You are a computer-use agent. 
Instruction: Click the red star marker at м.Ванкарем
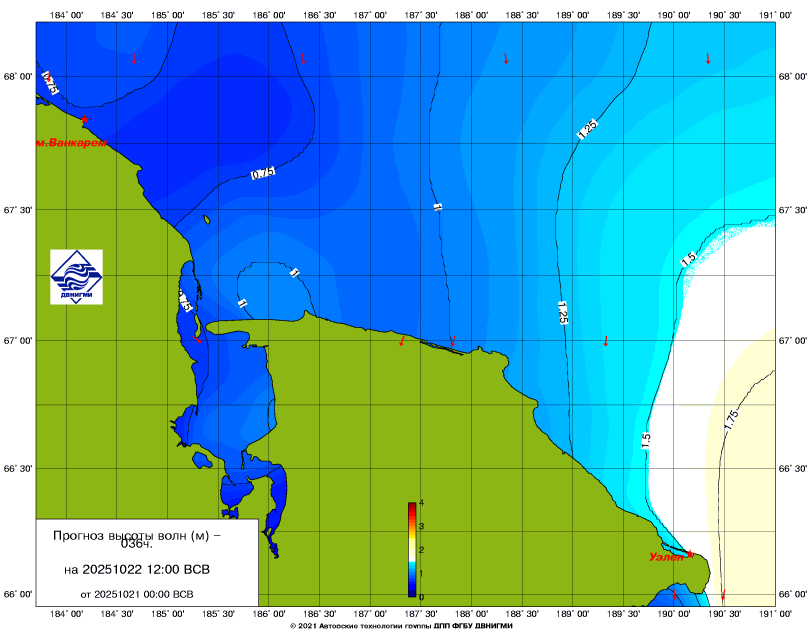85,119
